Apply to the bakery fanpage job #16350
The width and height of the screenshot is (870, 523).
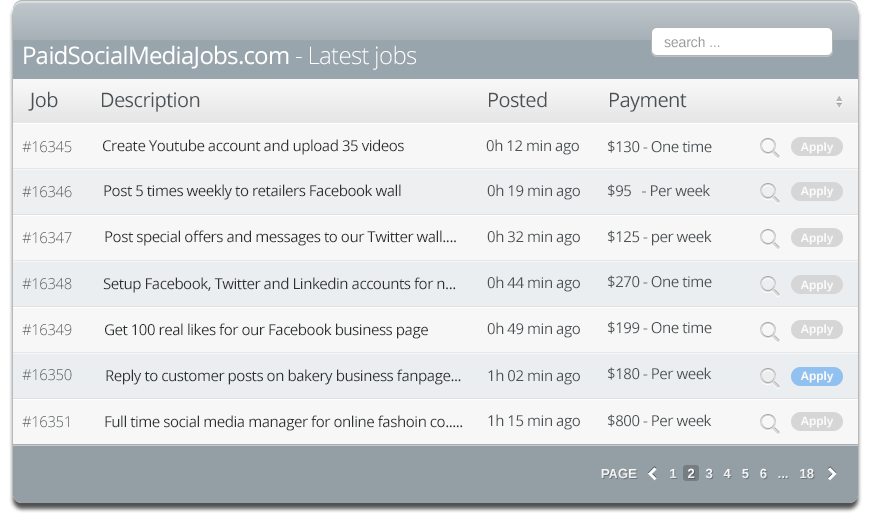coord(817,376)
